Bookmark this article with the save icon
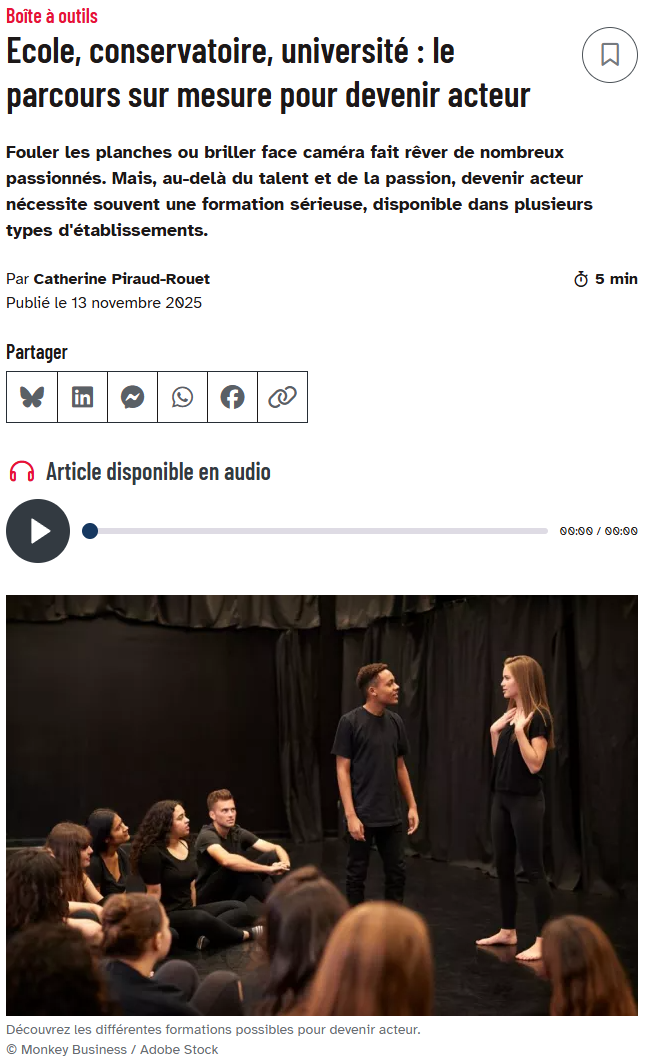Image resolution: width=646 pixels, height=1063 pixels. [609, 55]
